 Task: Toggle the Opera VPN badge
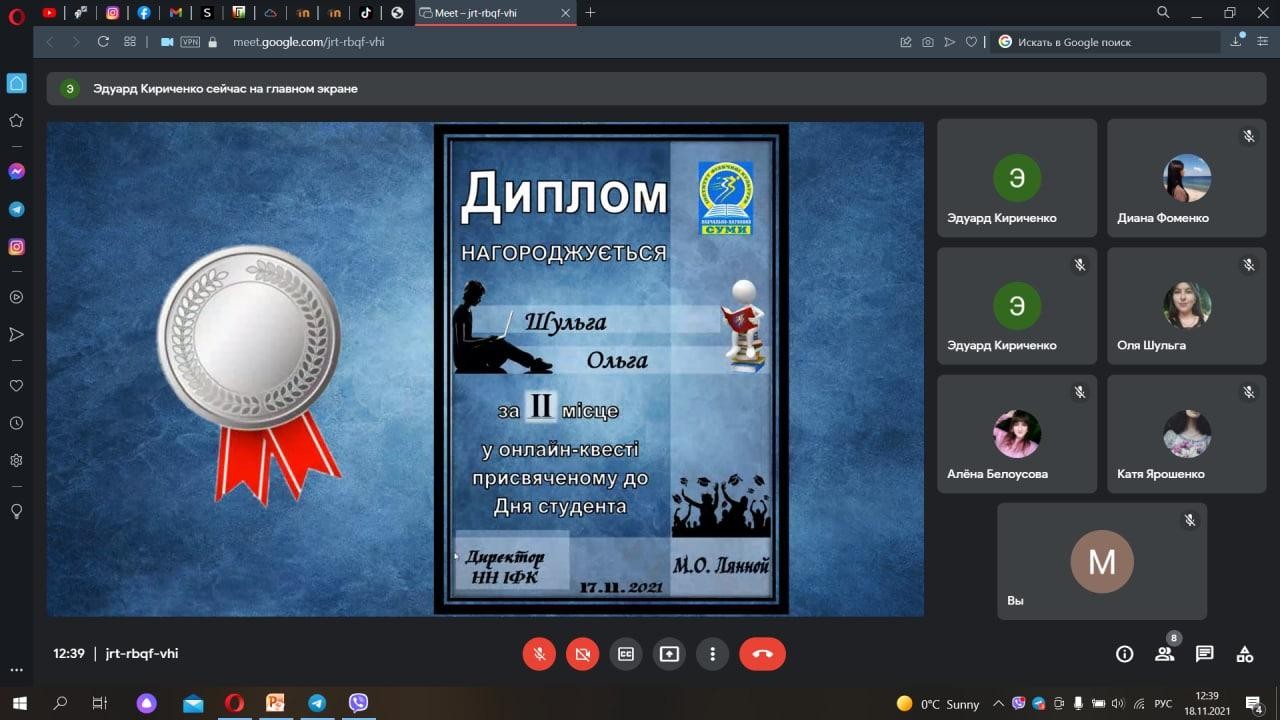pyautogui.click(x=190, y=42)
